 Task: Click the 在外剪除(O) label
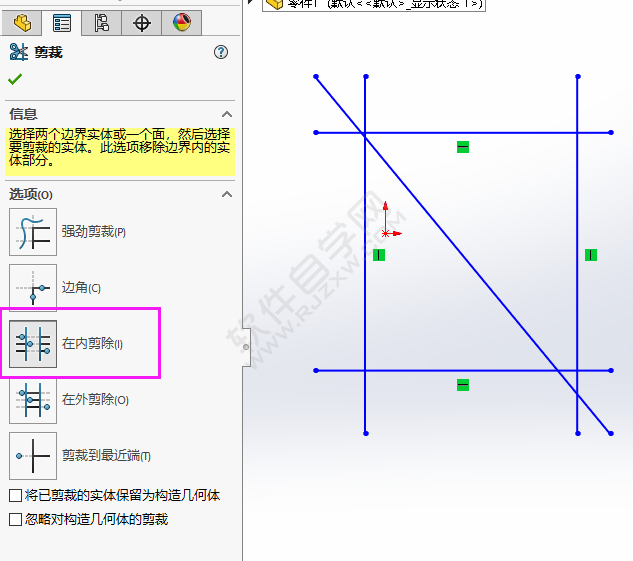pos(95,400)
